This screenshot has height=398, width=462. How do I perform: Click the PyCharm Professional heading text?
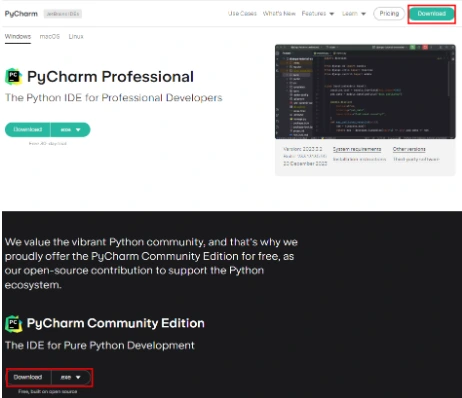(110, 77)
